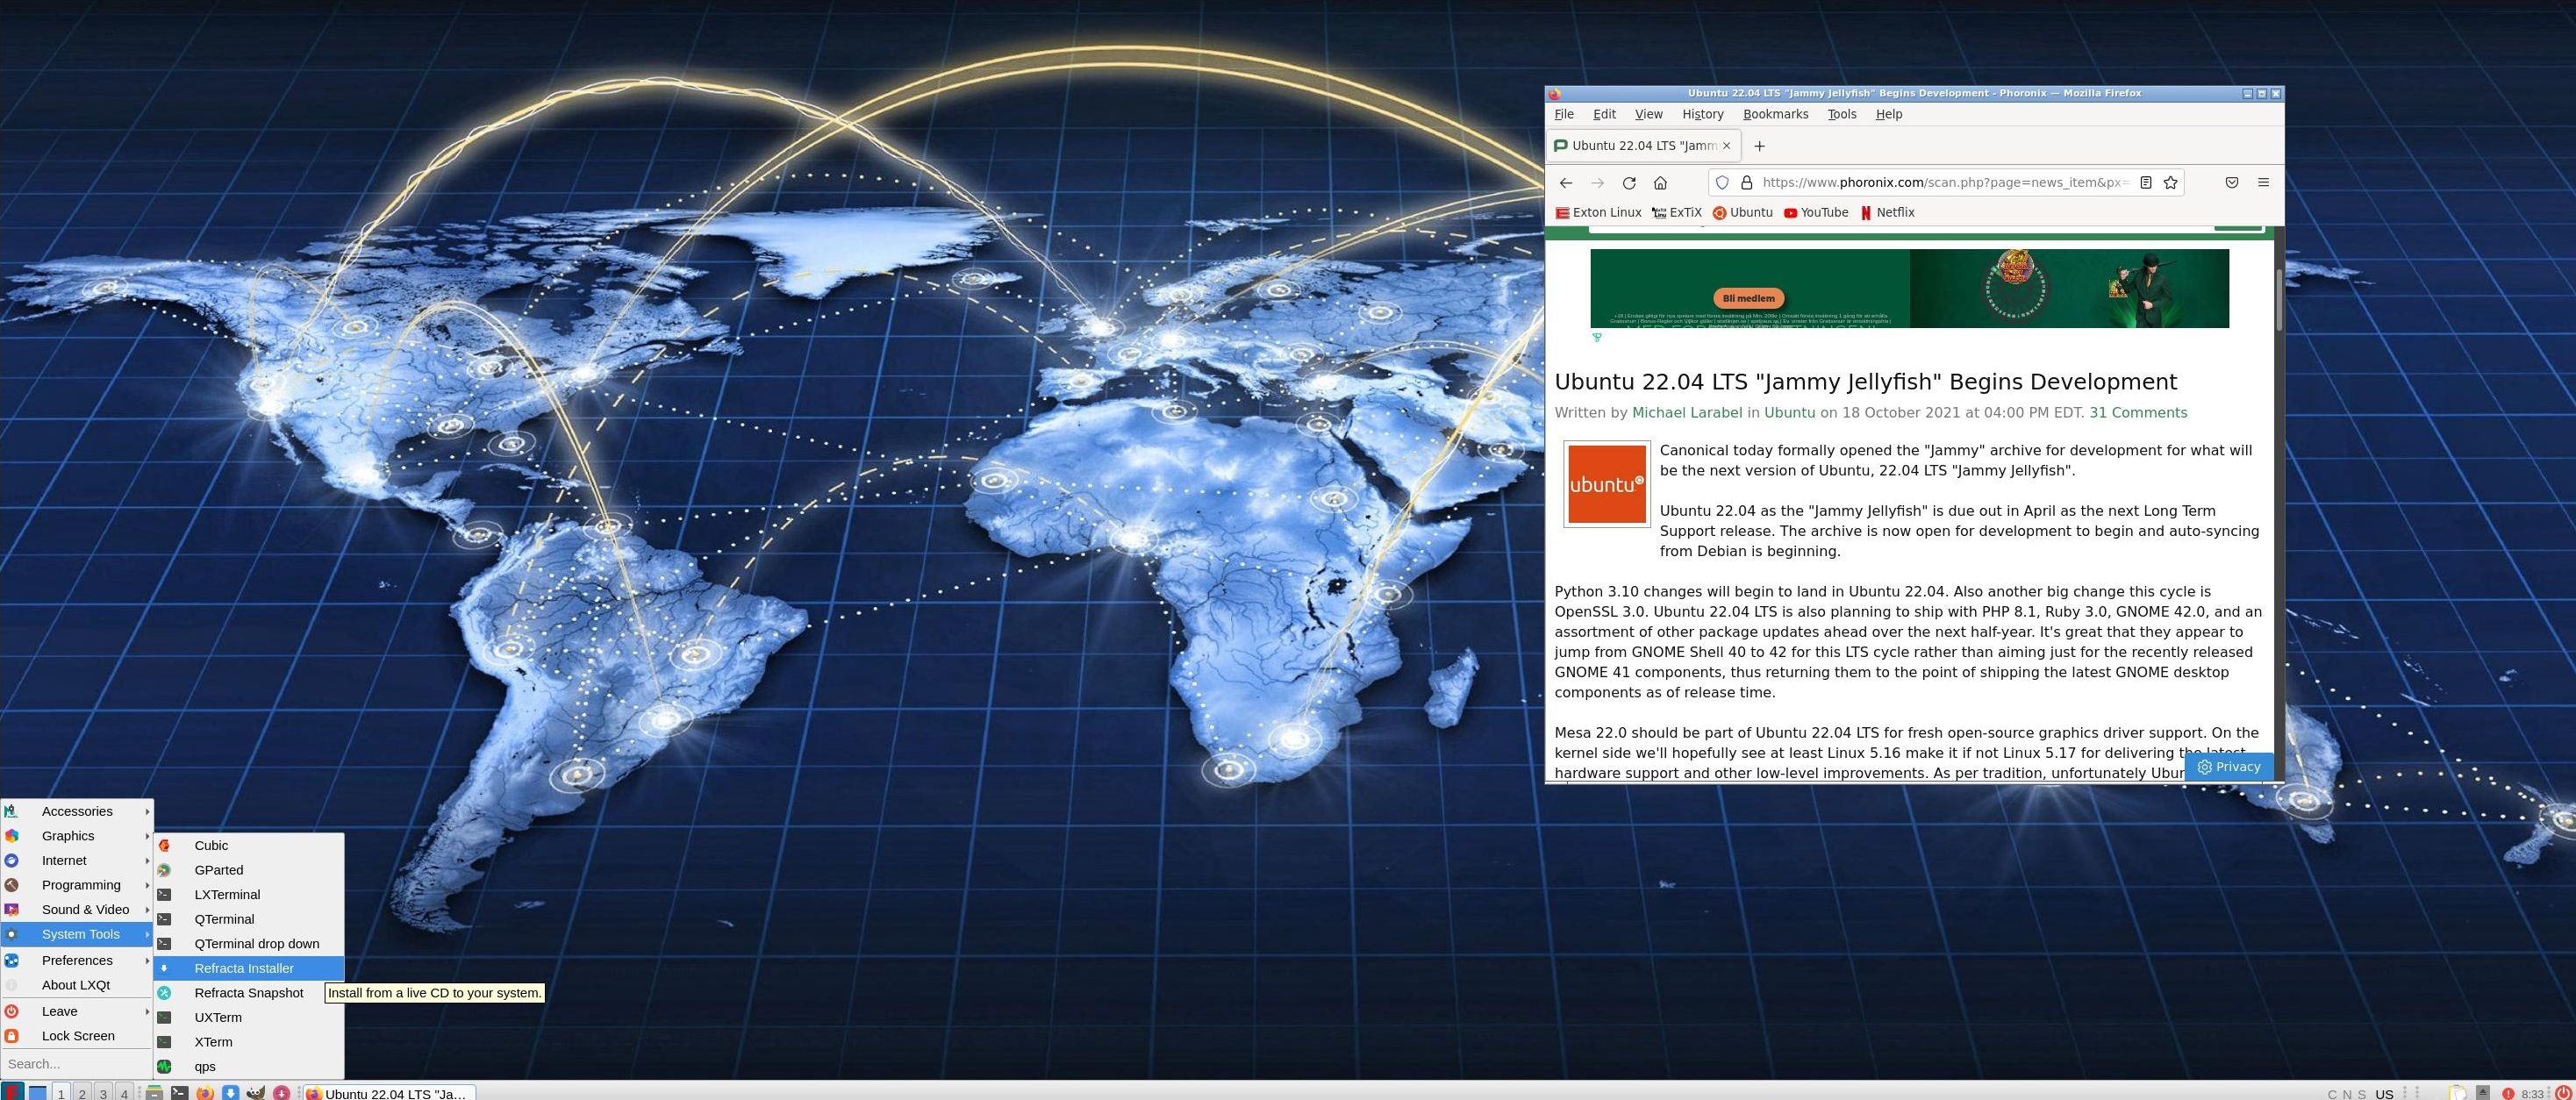Click the Save to Pocket icon

[2231, 183]
